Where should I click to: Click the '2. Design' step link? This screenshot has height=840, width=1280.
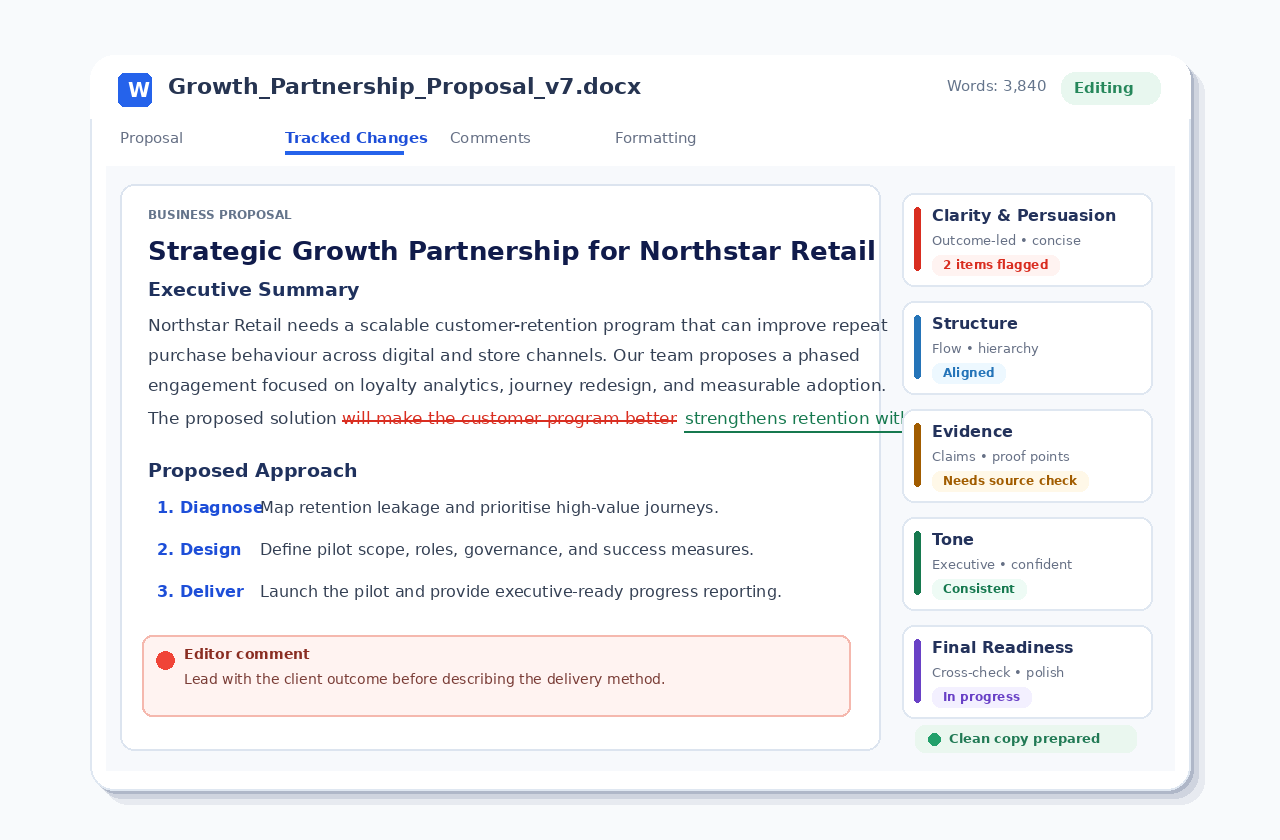point(199,550)
